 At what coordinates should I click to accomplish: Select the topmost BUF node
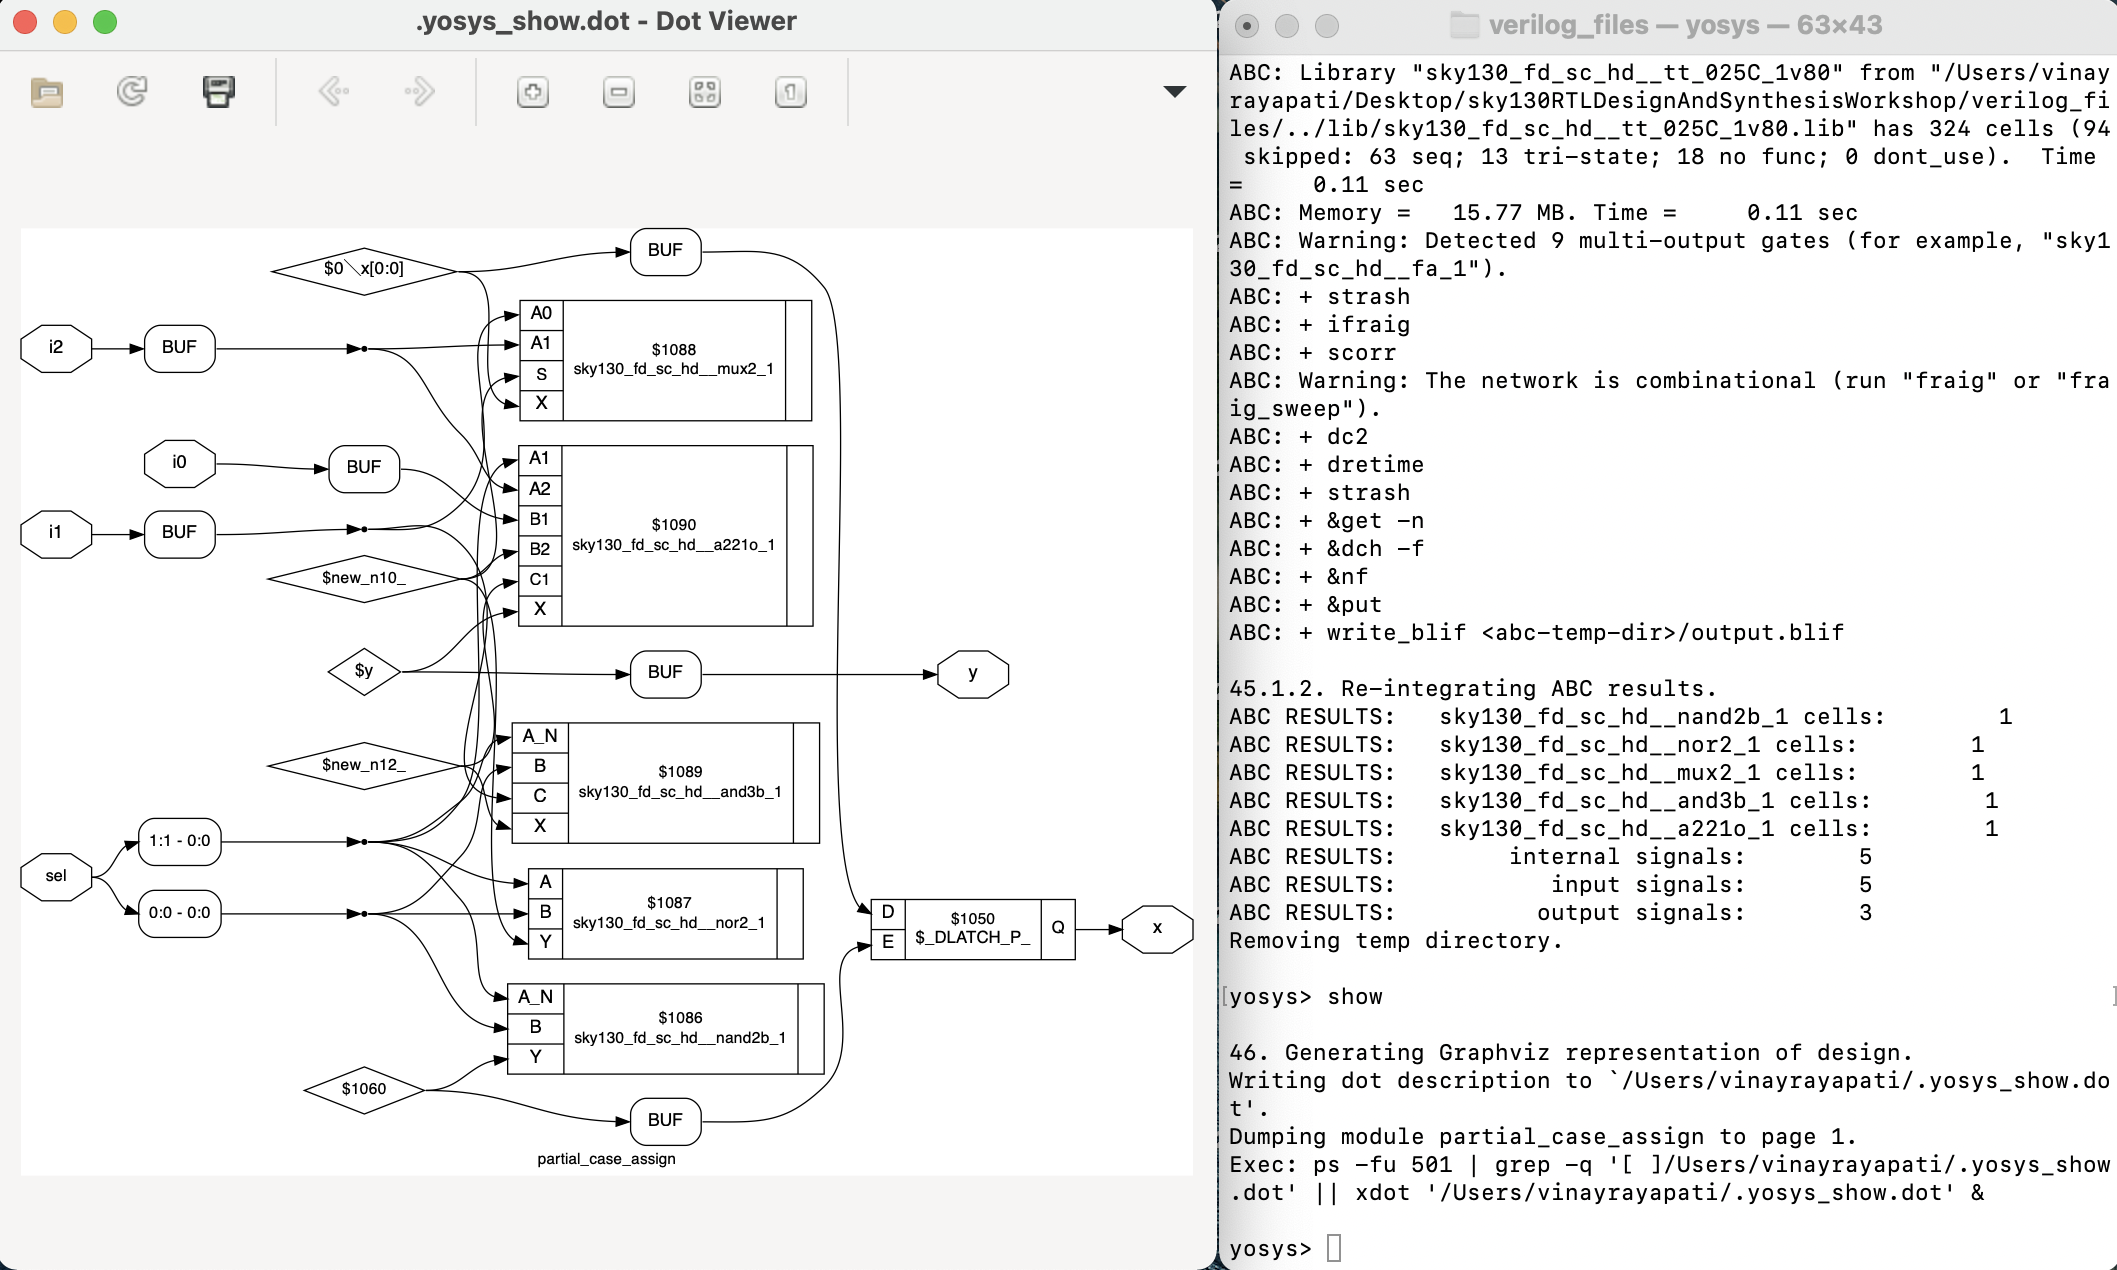[664, 252]
